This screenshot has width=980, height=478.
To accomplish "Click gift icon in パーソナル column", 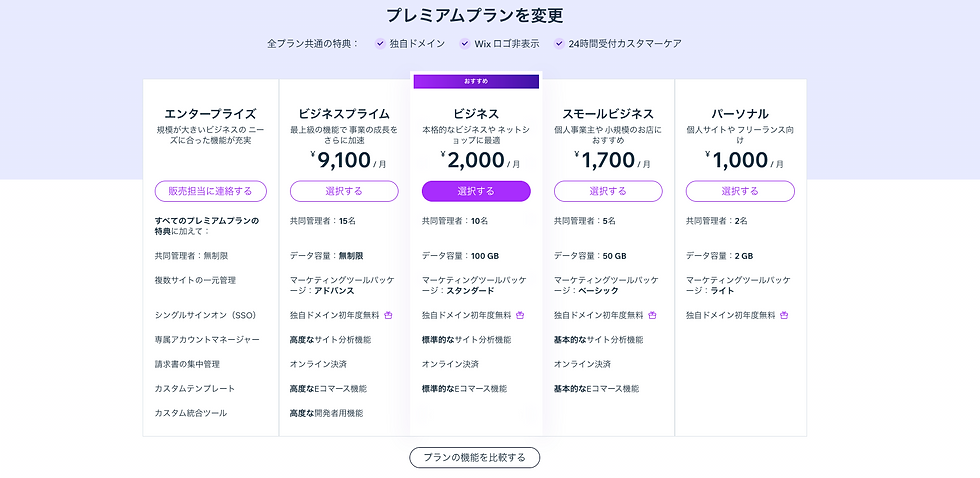I will tap(784, 315).
